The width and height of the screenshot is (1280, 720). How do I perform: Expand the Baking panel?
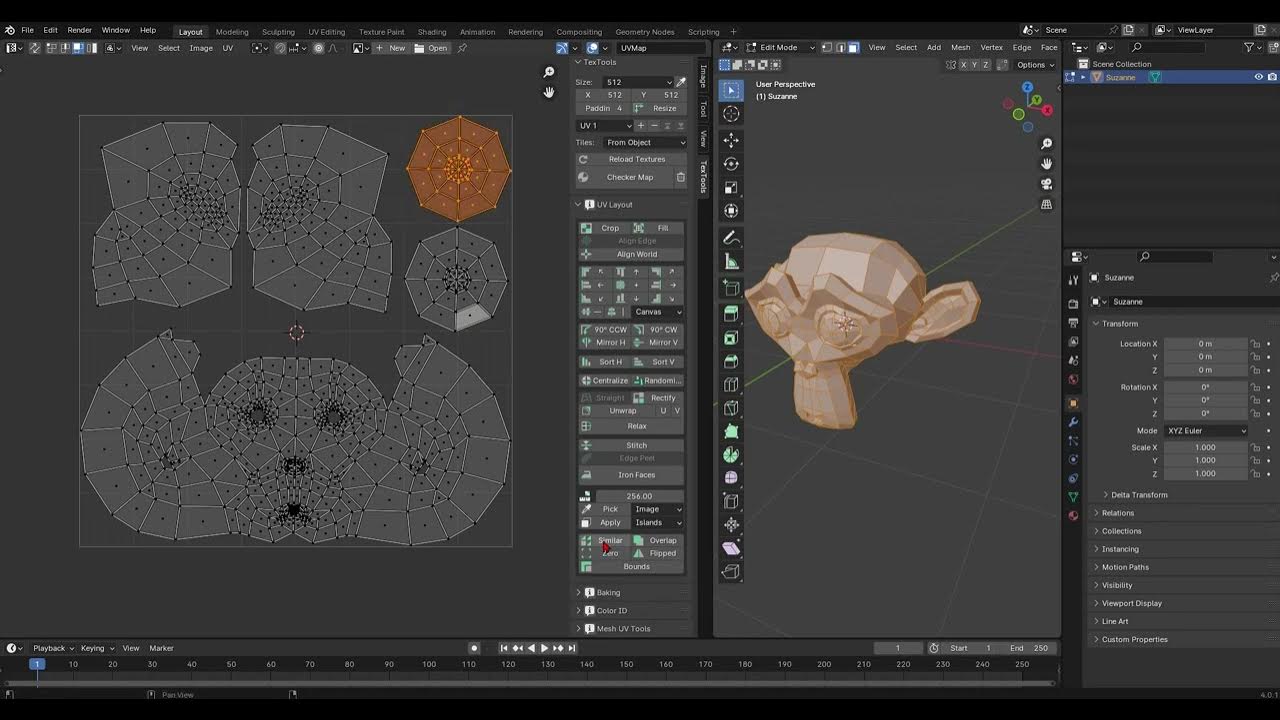[x=608, y=593]
